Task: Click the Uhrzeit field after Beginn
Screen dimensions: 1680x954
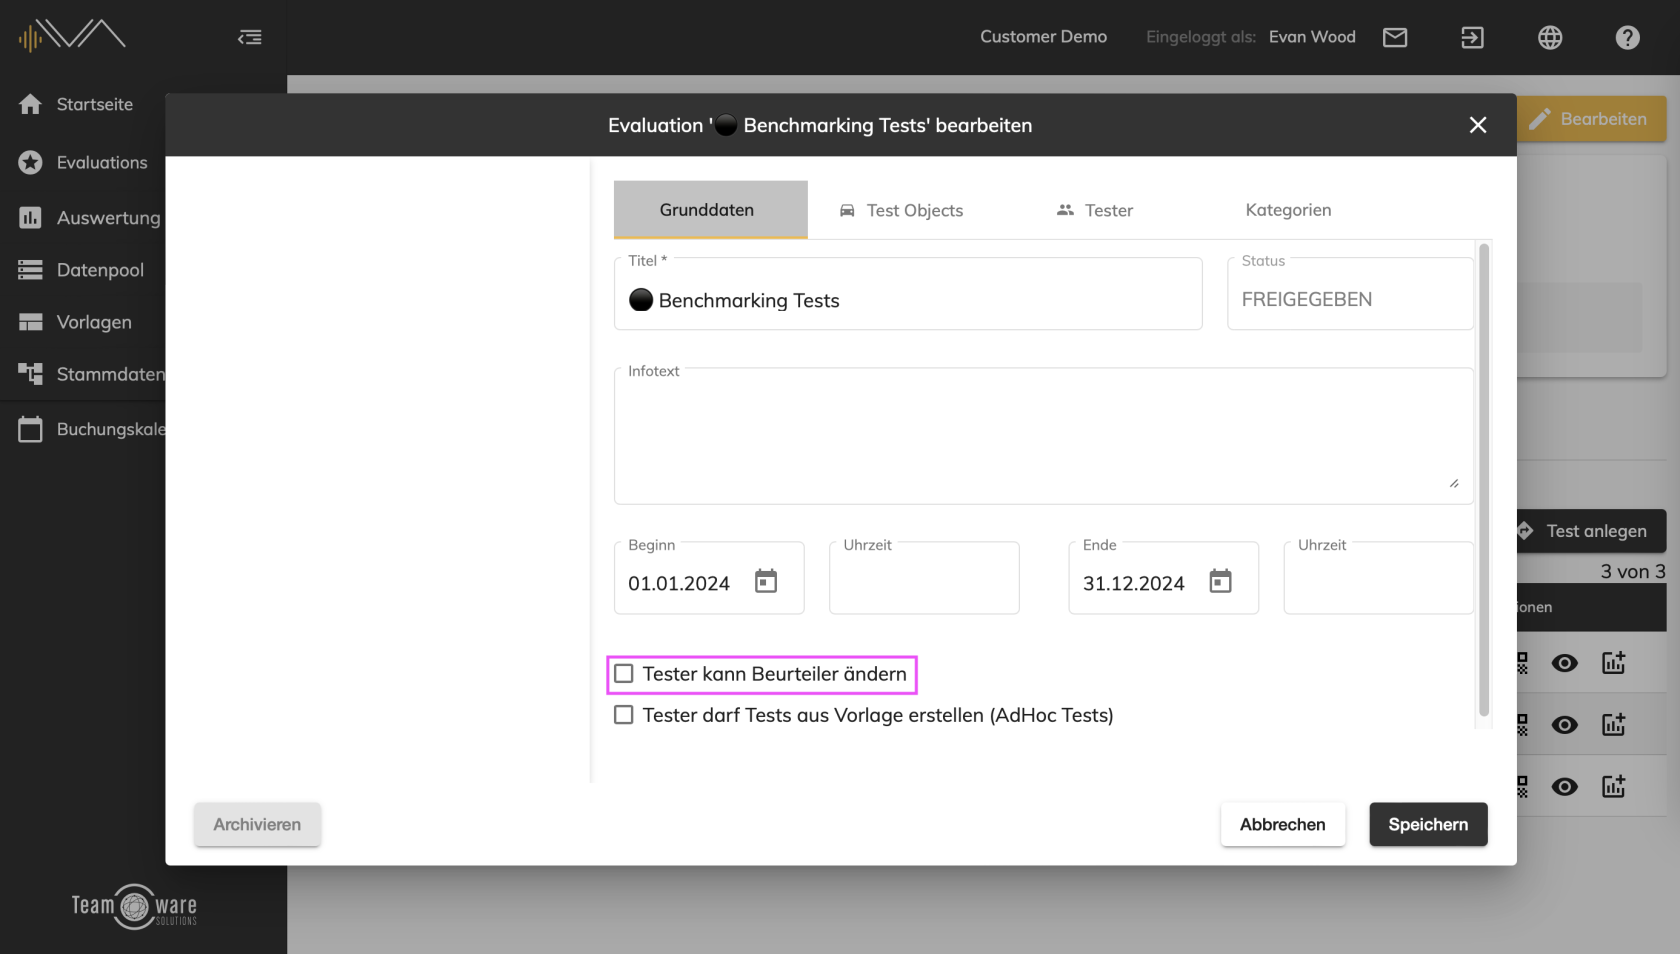Action: pos(924,578)
